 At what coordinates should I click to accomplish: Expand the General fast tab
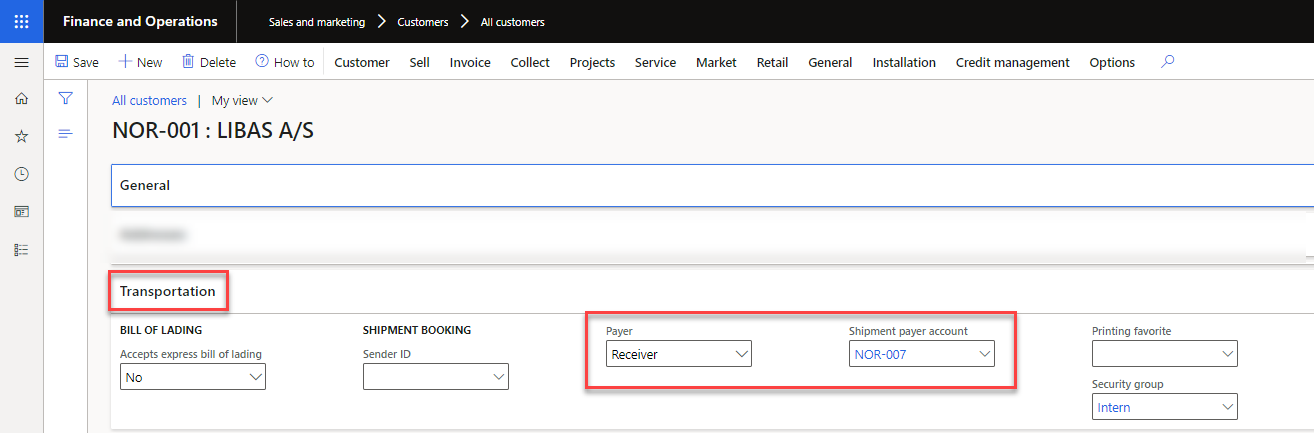tap(712, 185)
